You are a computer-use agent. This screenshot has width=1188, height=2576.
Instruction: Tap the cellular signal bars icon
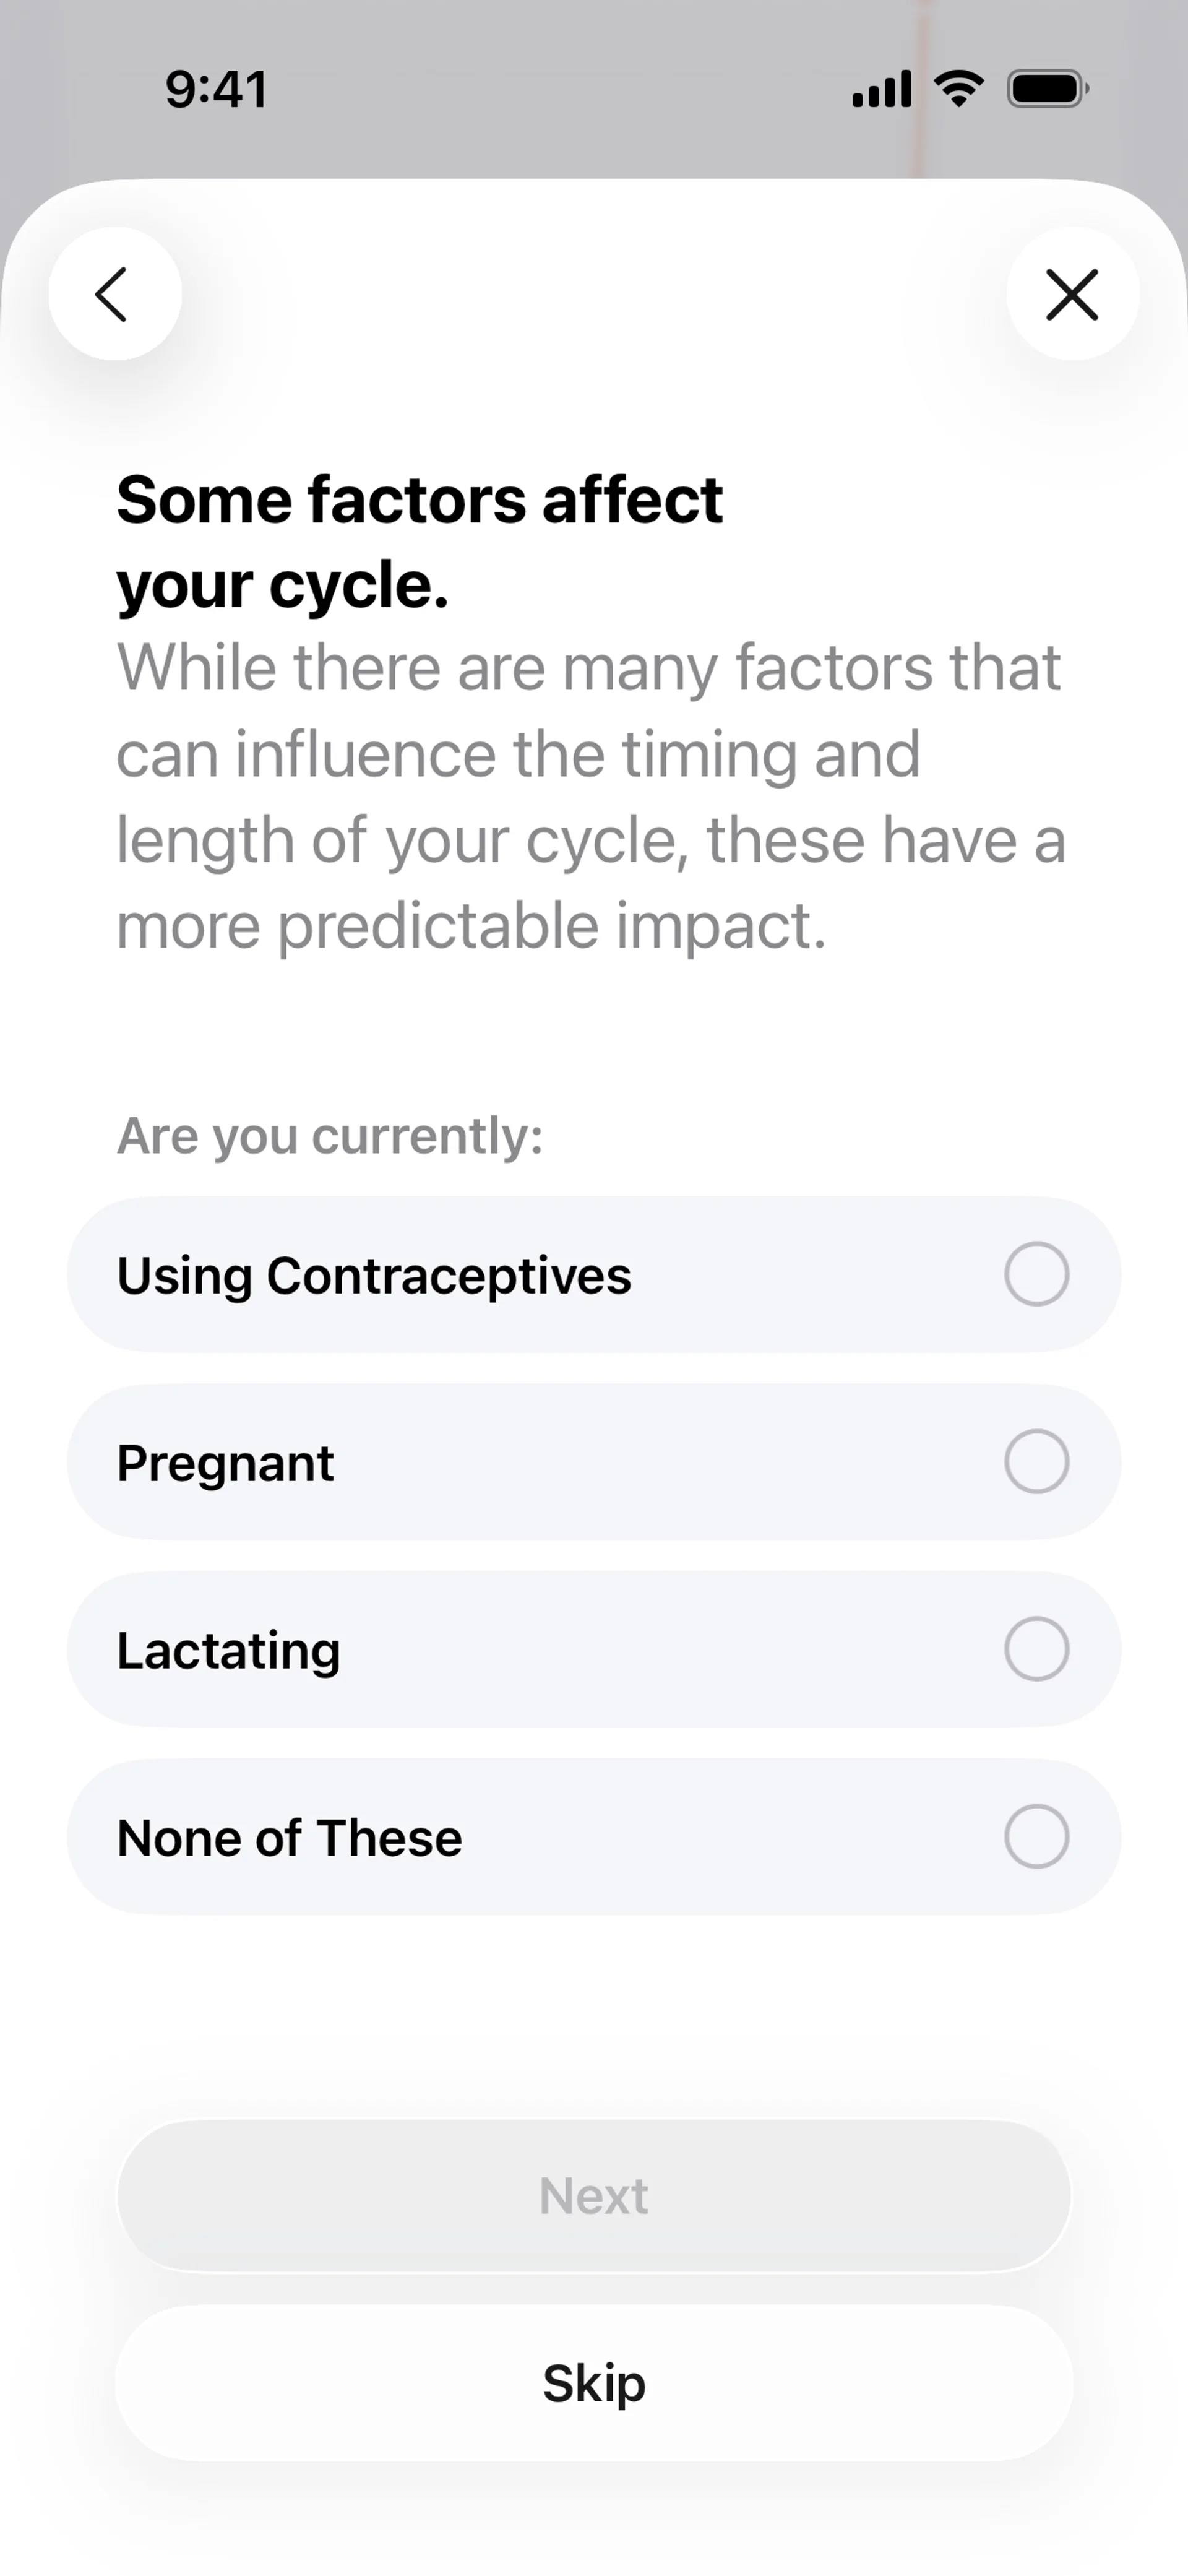click(881, 89)
